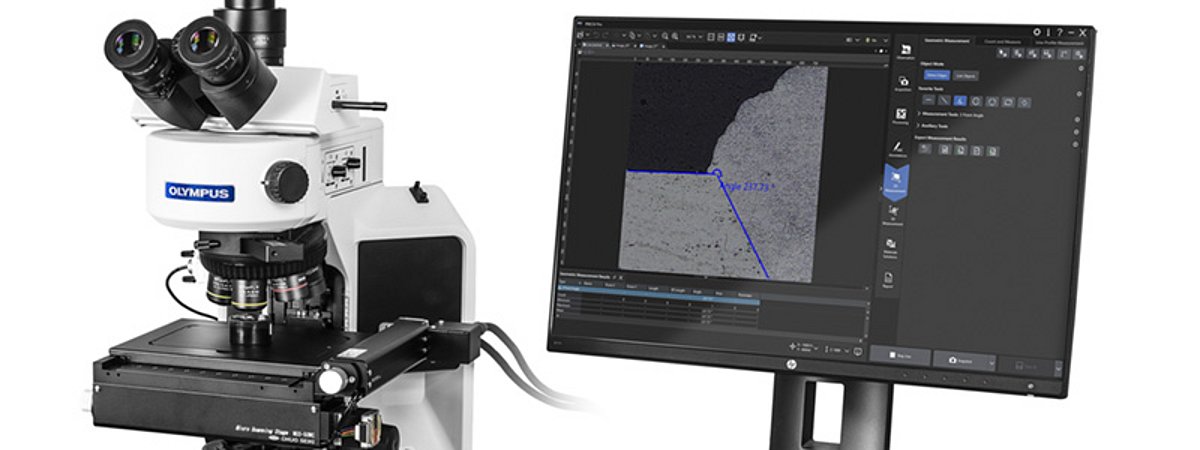Open the Observation sidebar panel
Screen dimensions: 1200x450
(904, 52)
